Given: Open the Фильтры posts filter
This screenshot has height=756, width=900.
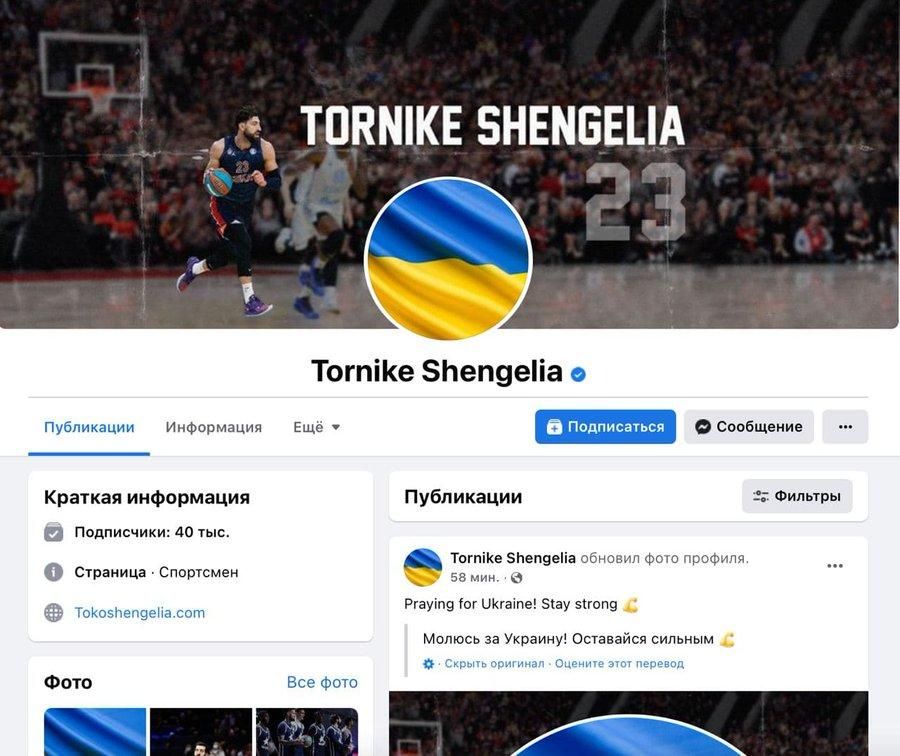Looking at the screenshot, I should coord(797,496).
